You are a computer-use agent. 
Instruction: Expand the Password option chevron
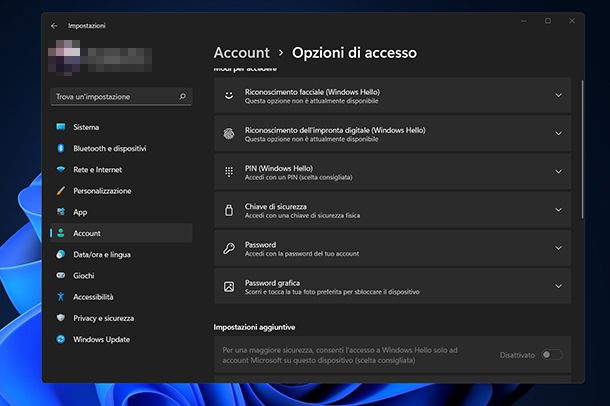coord(558,248)
